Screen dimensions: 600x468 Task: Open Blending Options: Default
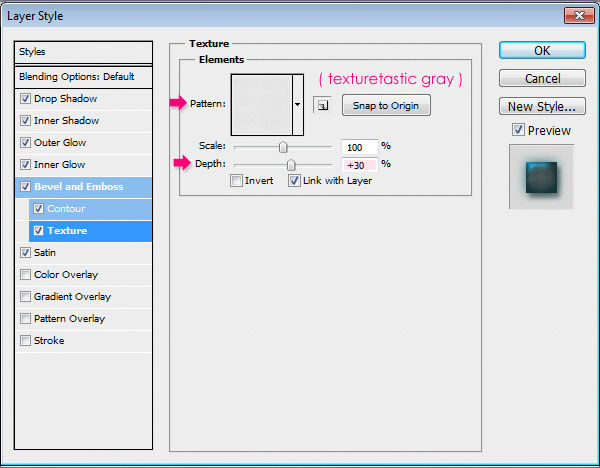point(83,77)
